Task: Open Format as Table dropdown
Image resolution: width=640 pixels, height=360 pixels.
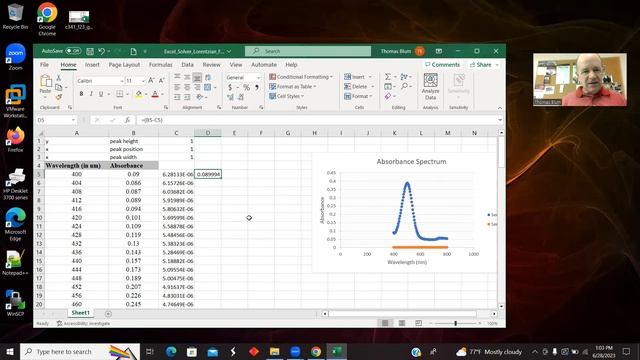Action: [293, 87]
